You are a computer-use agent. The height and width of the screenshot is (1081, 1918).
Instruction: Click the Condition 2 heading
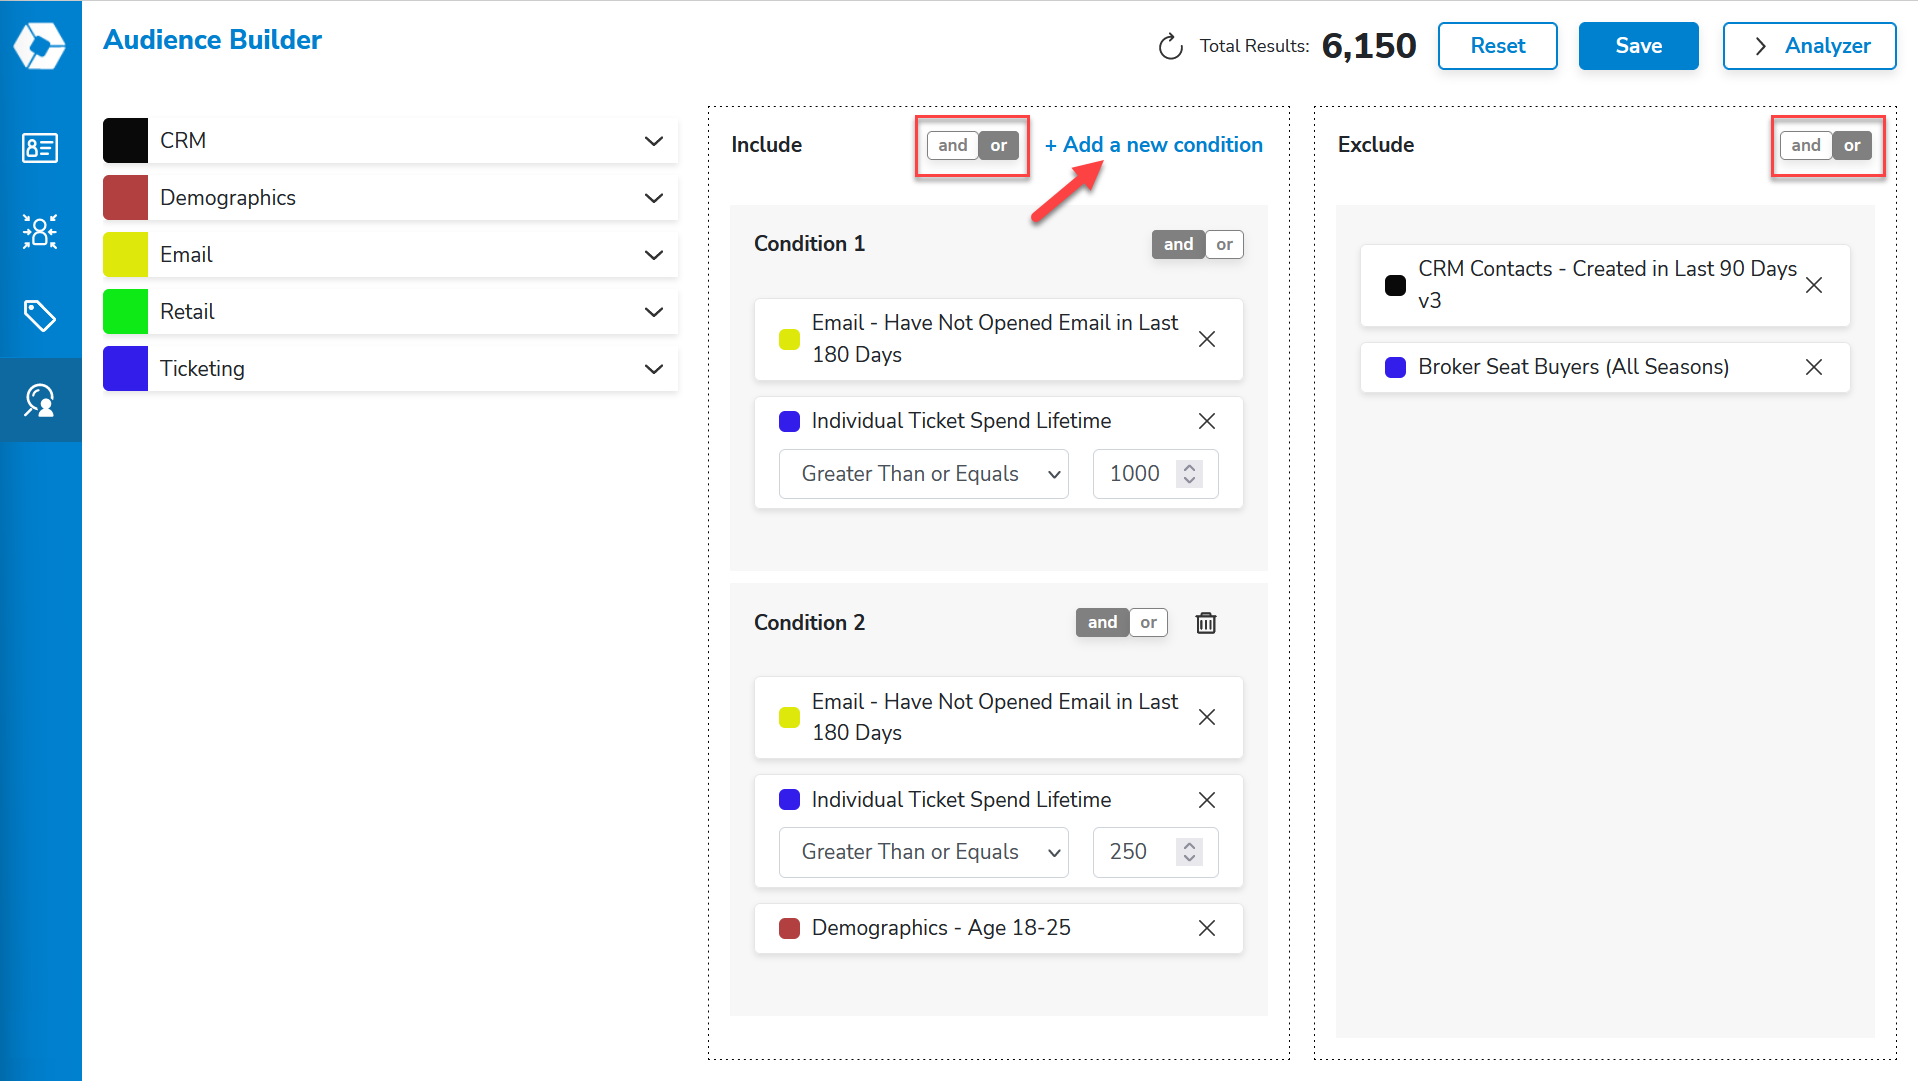click(x=809, y=622)
